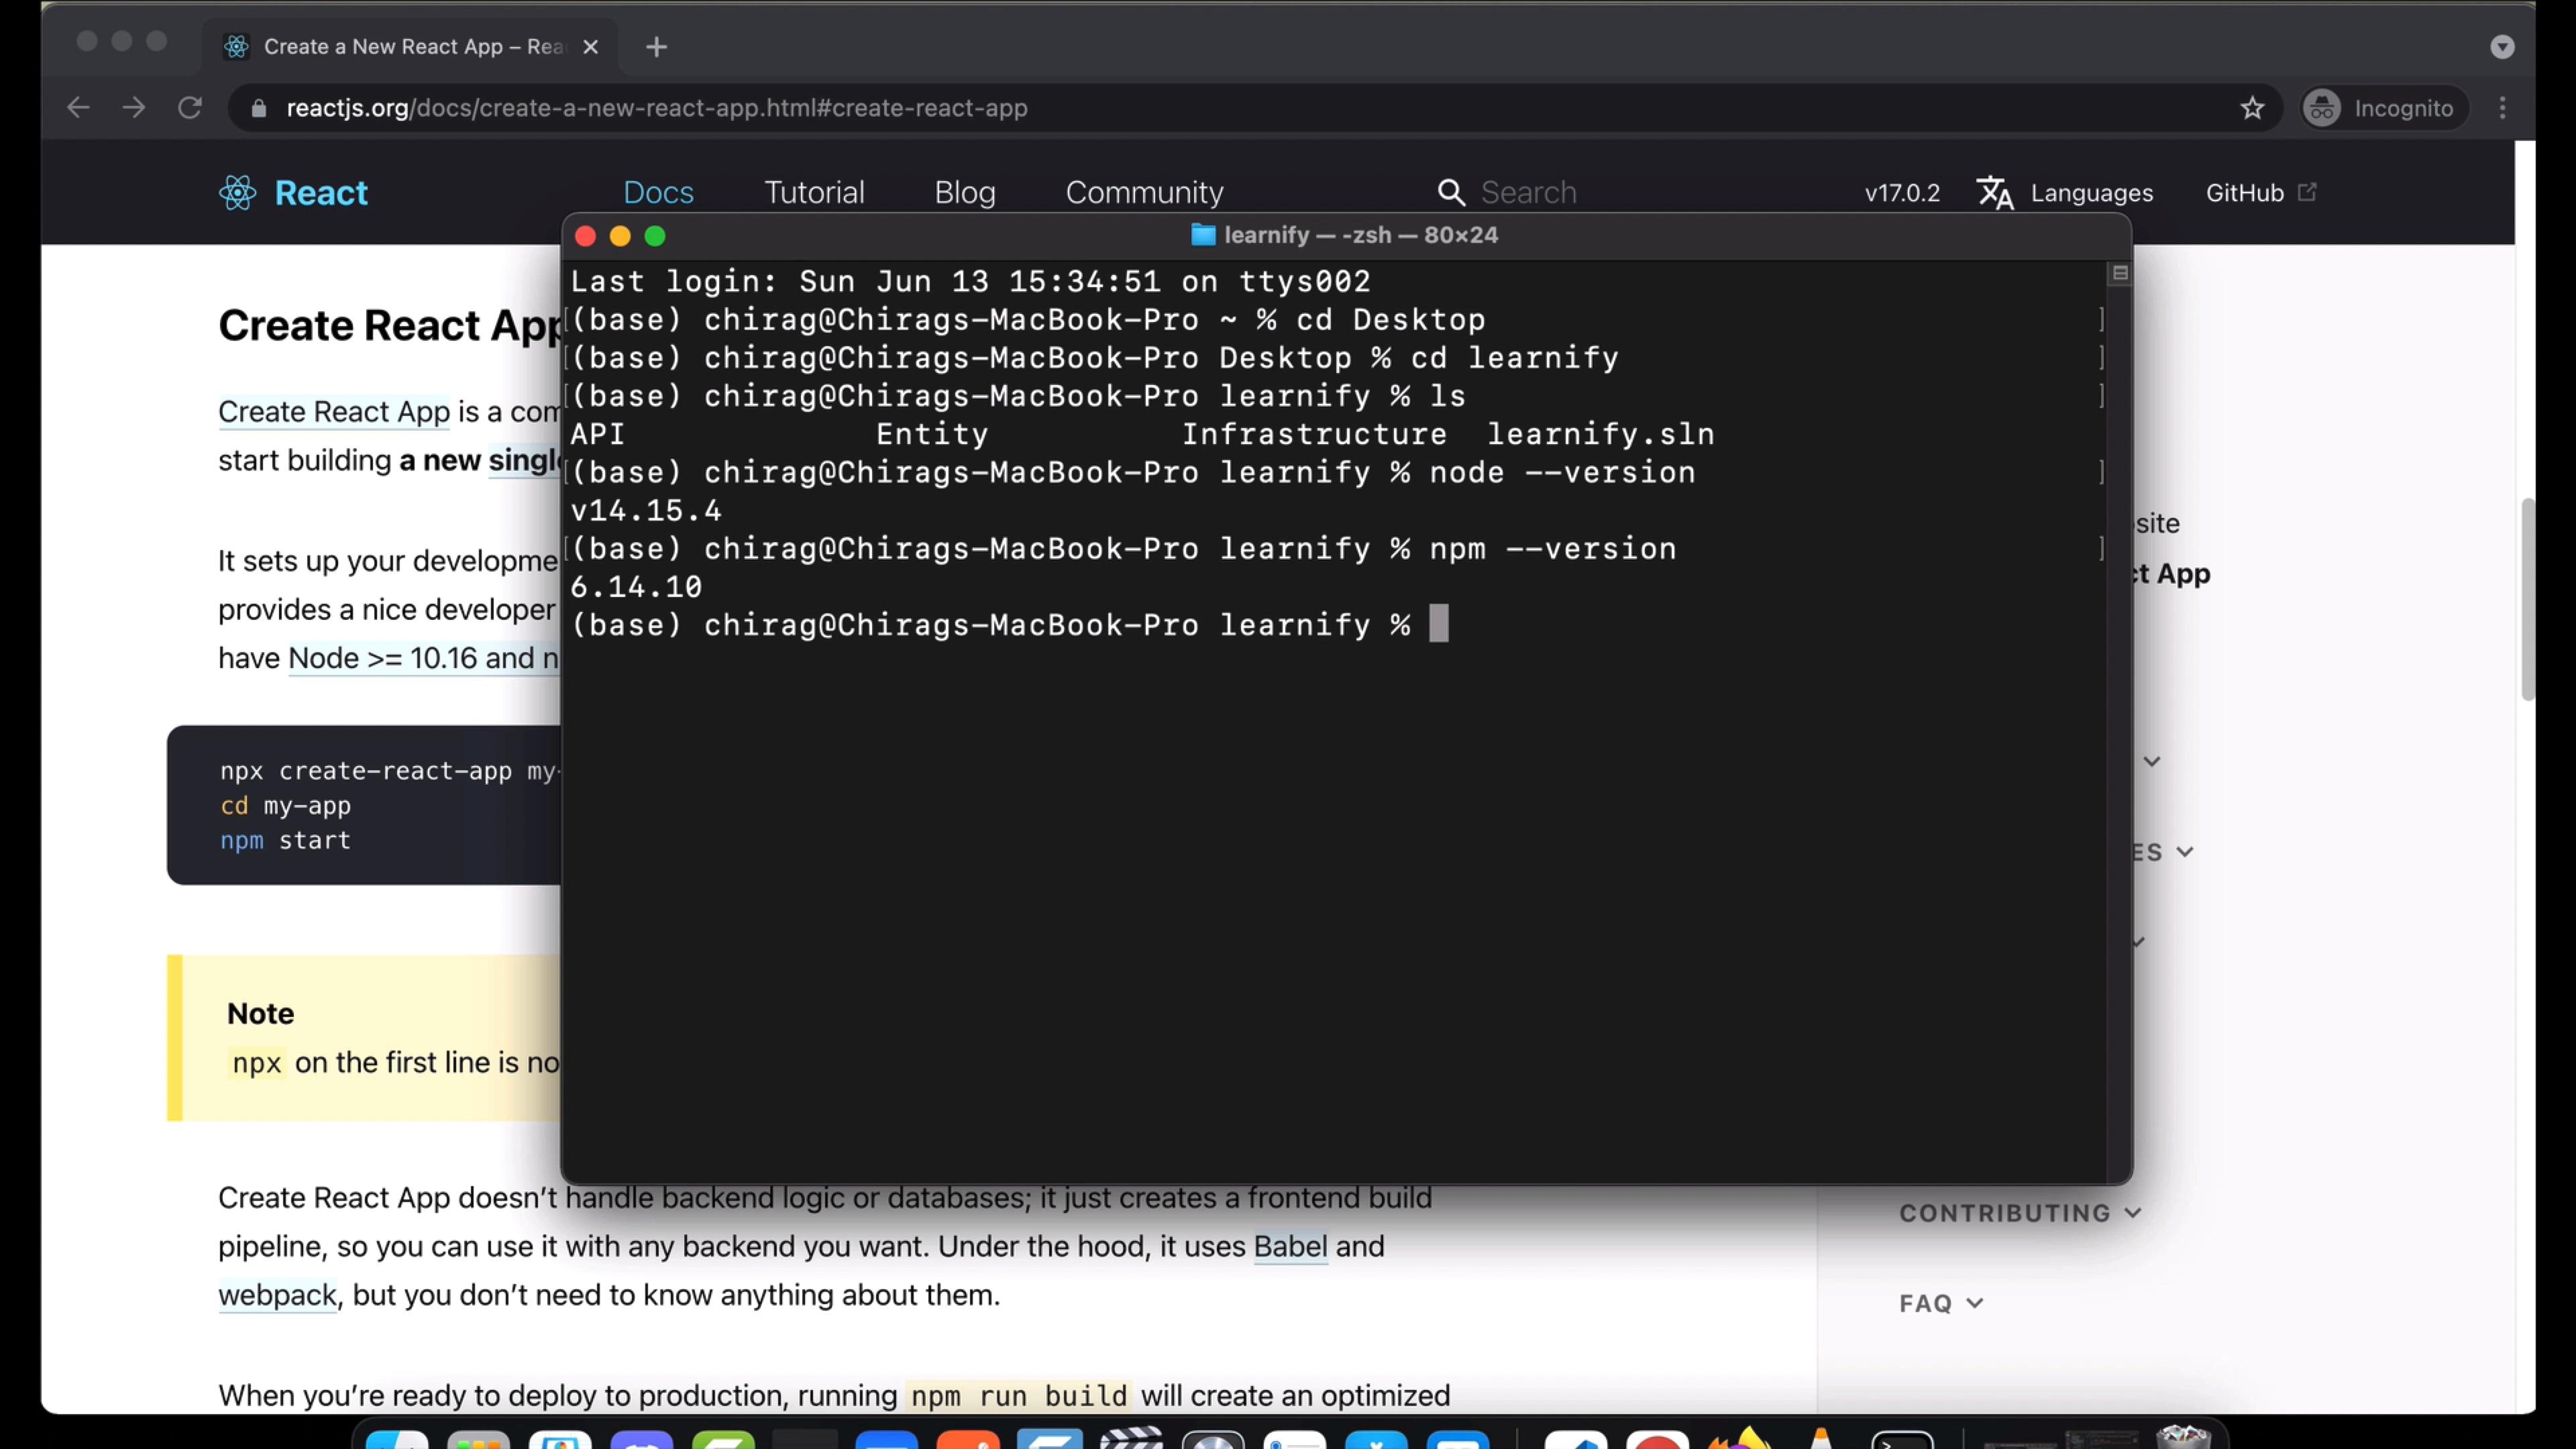Click the Last login line in Terminal

pos(970,281)
